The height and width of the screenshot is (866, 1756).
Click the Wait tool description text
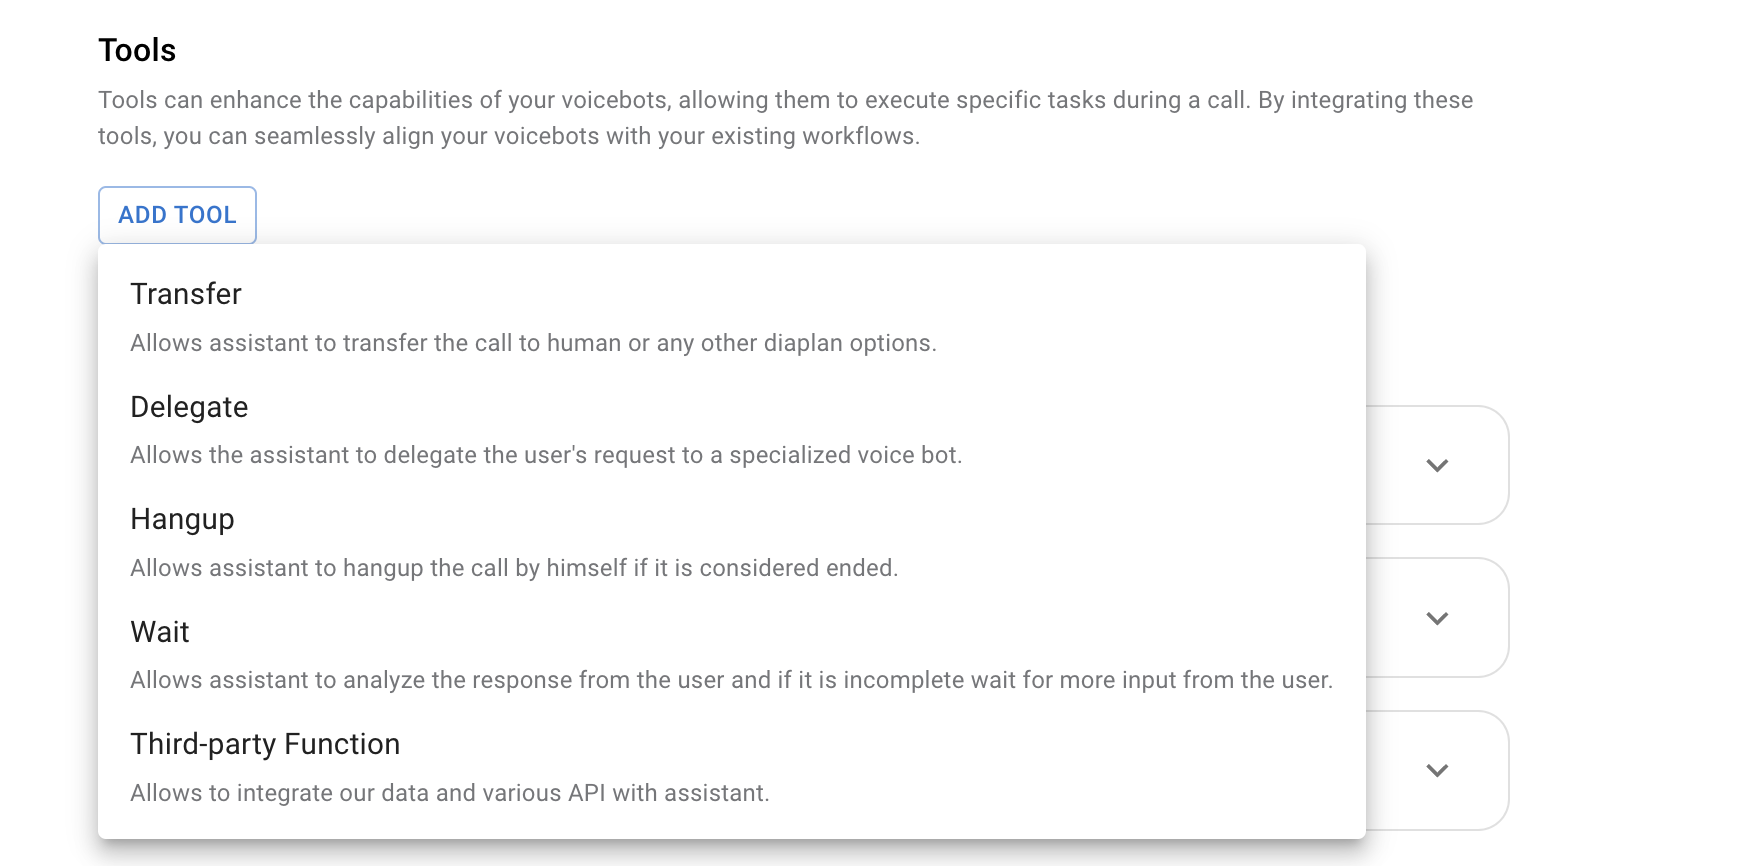point(731,680)
